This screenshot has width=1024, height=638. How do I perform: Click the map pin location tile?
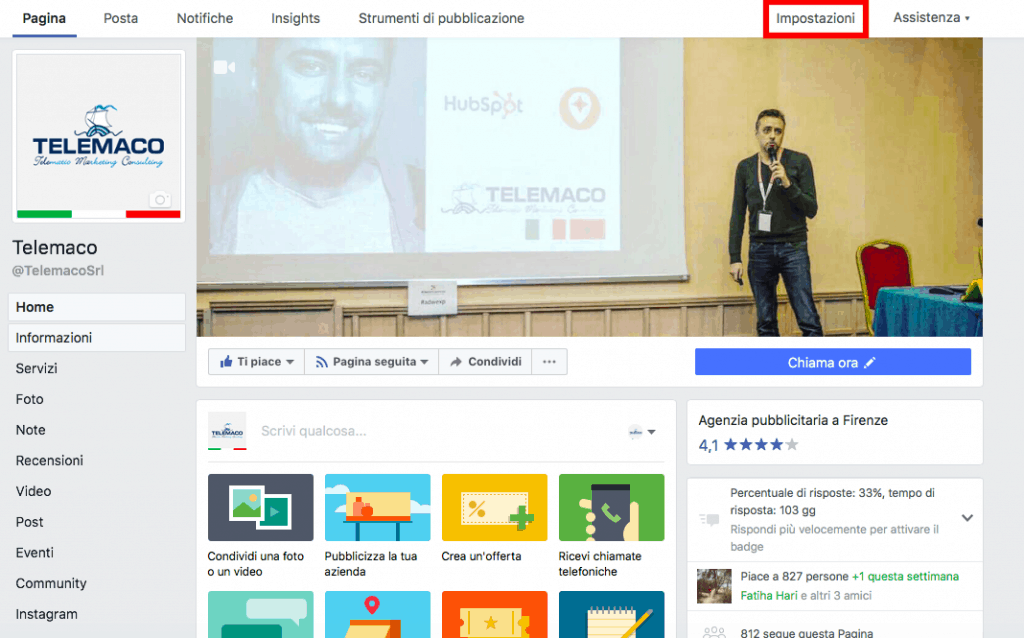tap(377, 614)
